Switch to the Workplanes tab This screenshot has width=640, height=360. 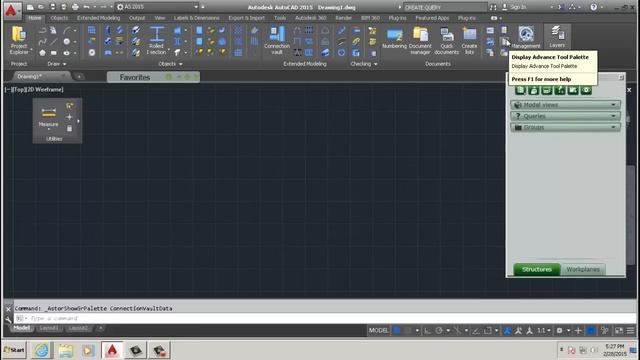(x=583, y=269)
